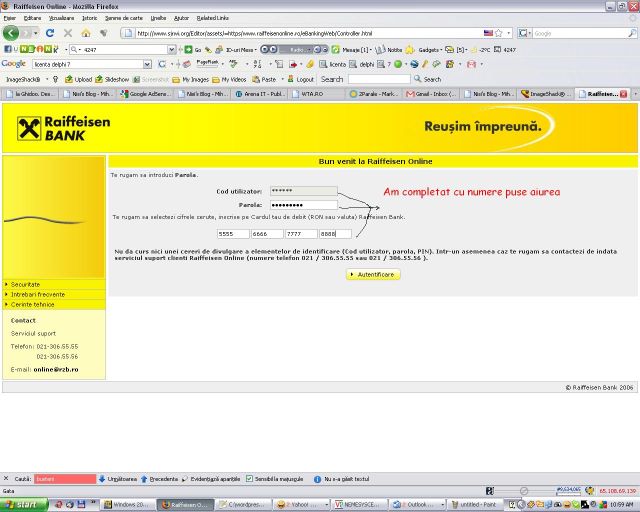
Task: Open the home page via house icon
Action: 86,33
